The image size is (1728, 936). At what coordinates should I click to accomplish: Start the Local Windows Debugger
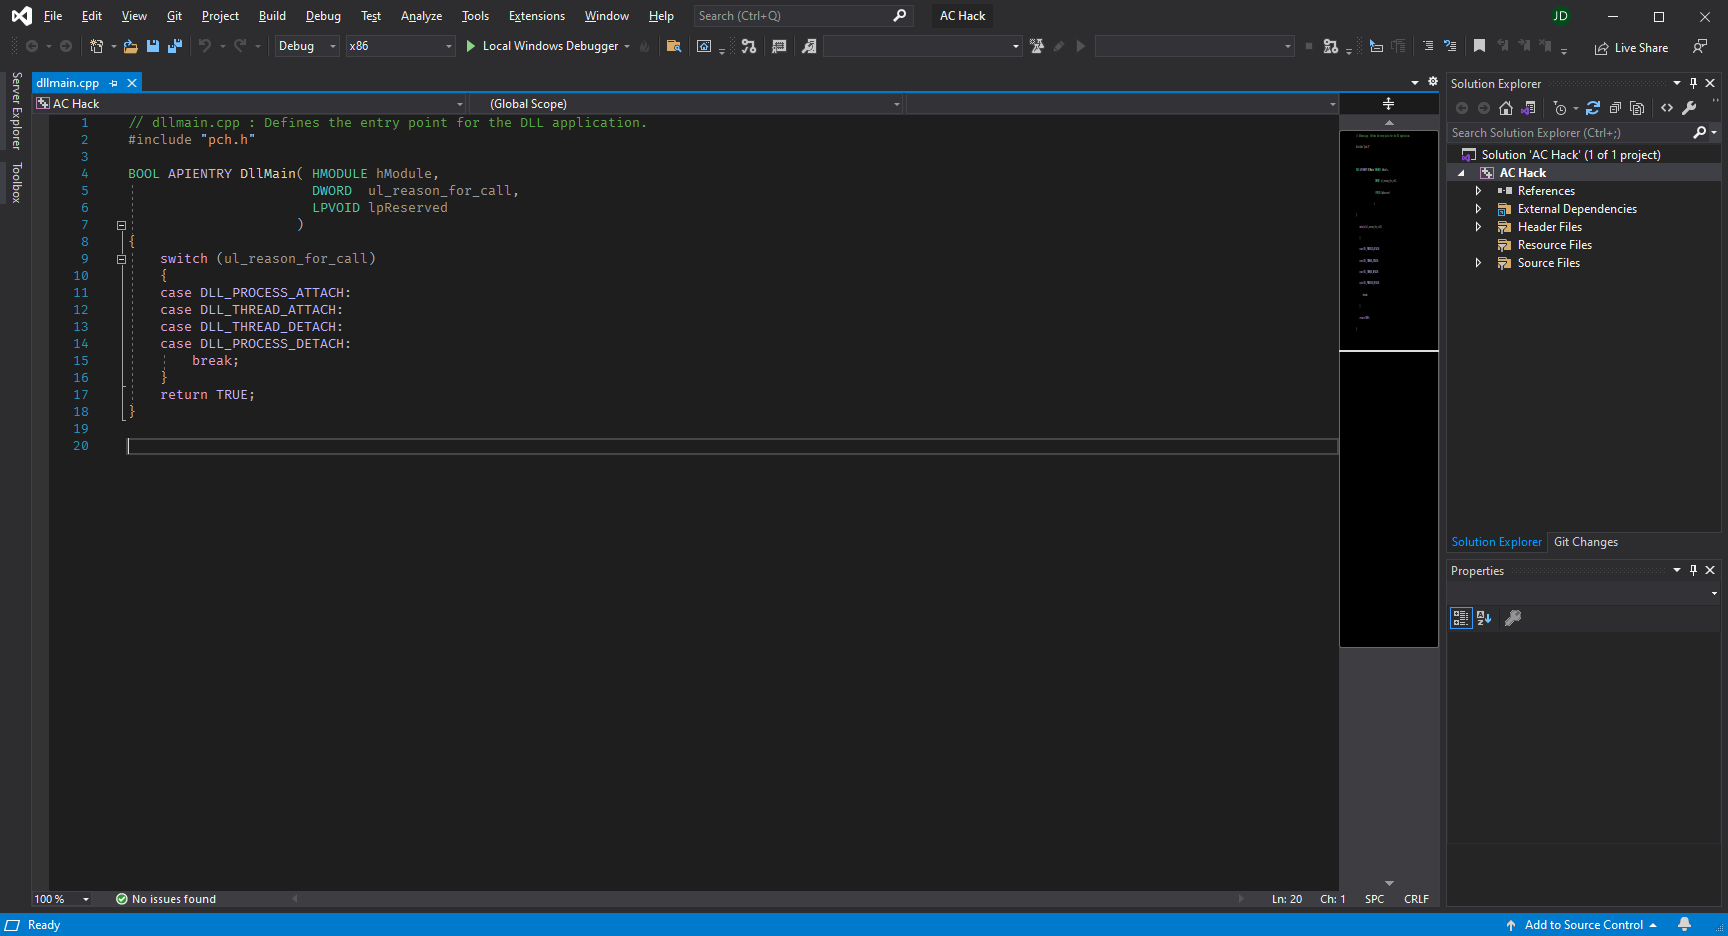point(542,46)
